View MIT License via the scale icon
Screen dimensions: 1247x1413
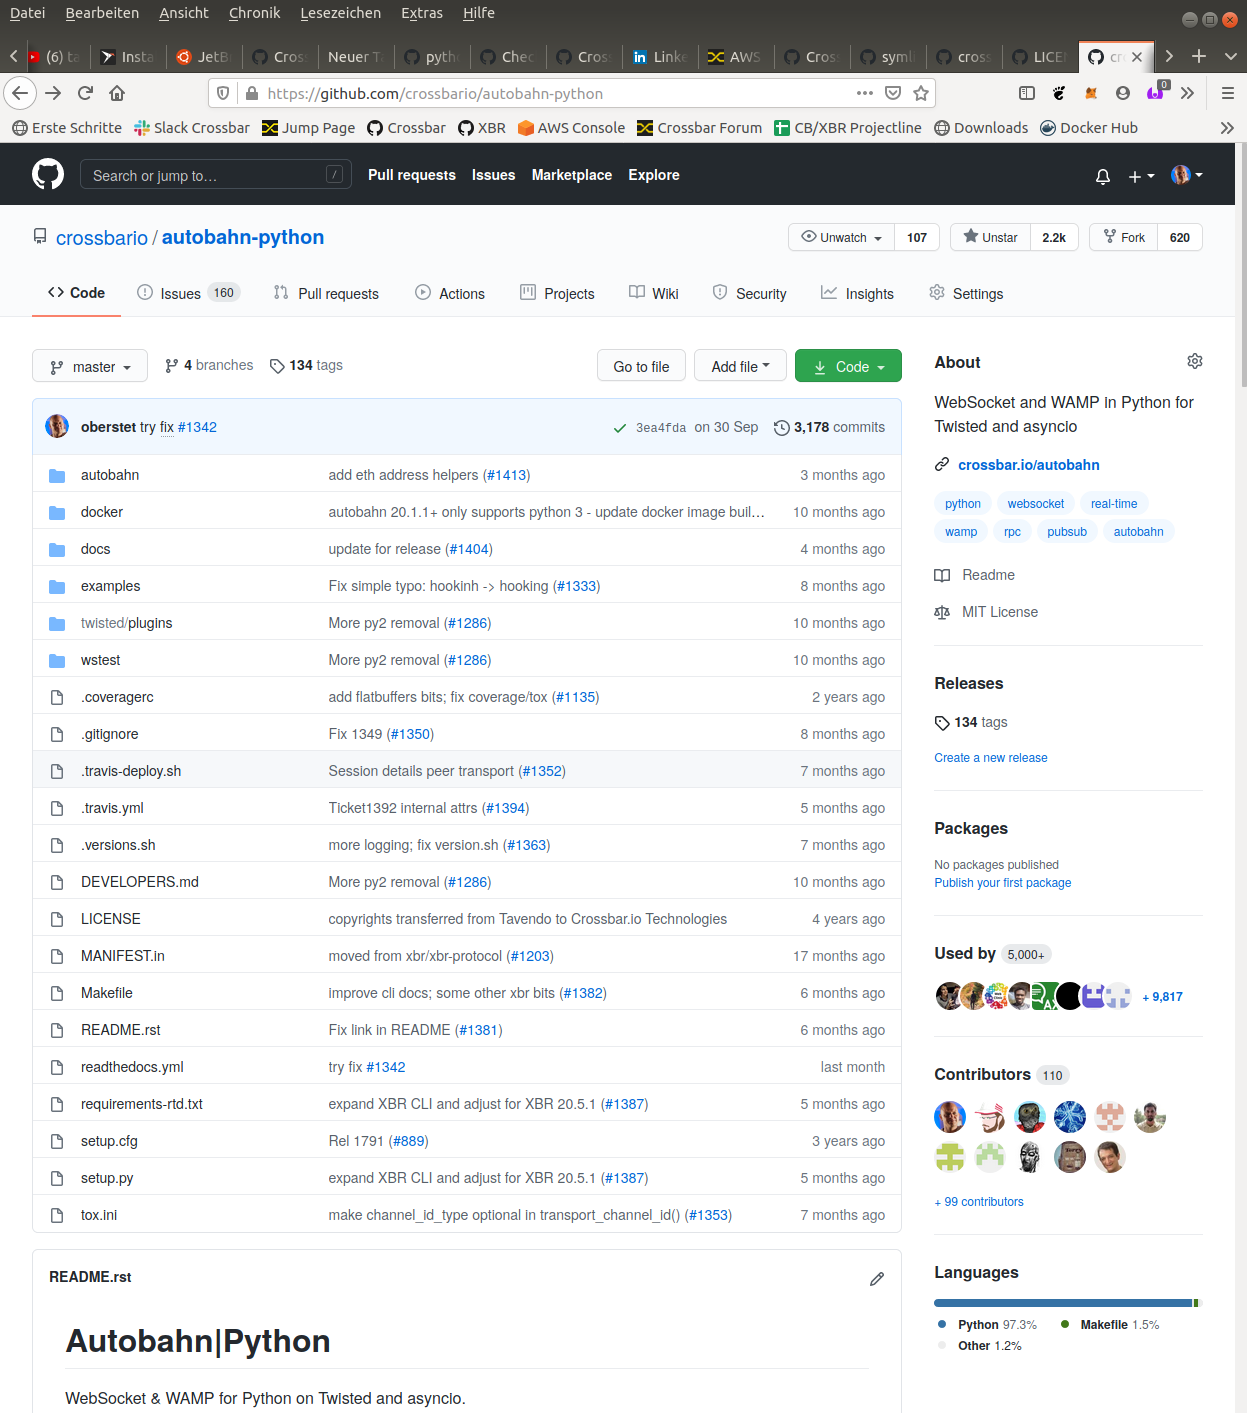pos(941,611)
